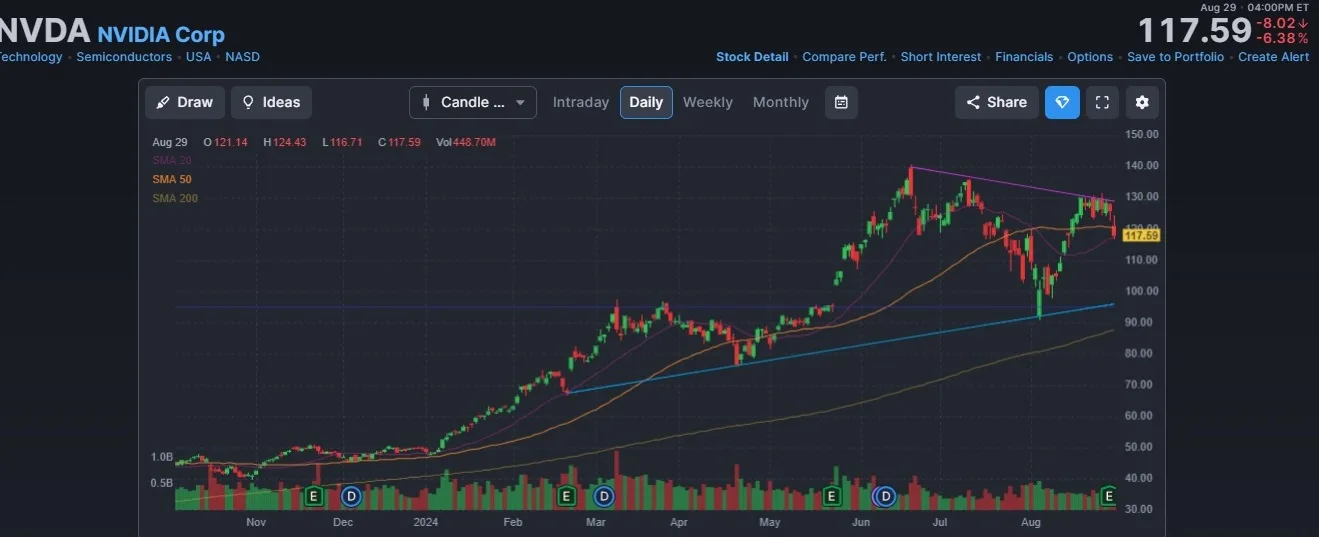Image resolution: width=1319 pixels, height=537 pixels.
Task: Click the SMA 20 legend label
Action: (x=172, y=160)
